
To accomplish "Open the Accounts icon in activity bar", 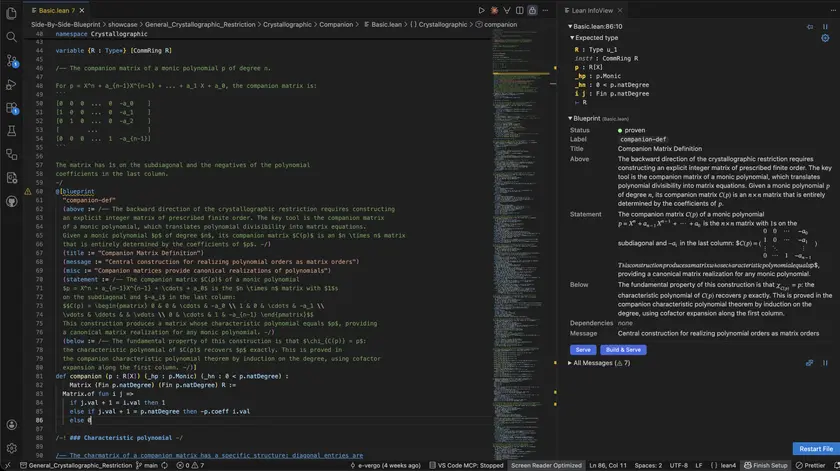I will tap(12, 425).
